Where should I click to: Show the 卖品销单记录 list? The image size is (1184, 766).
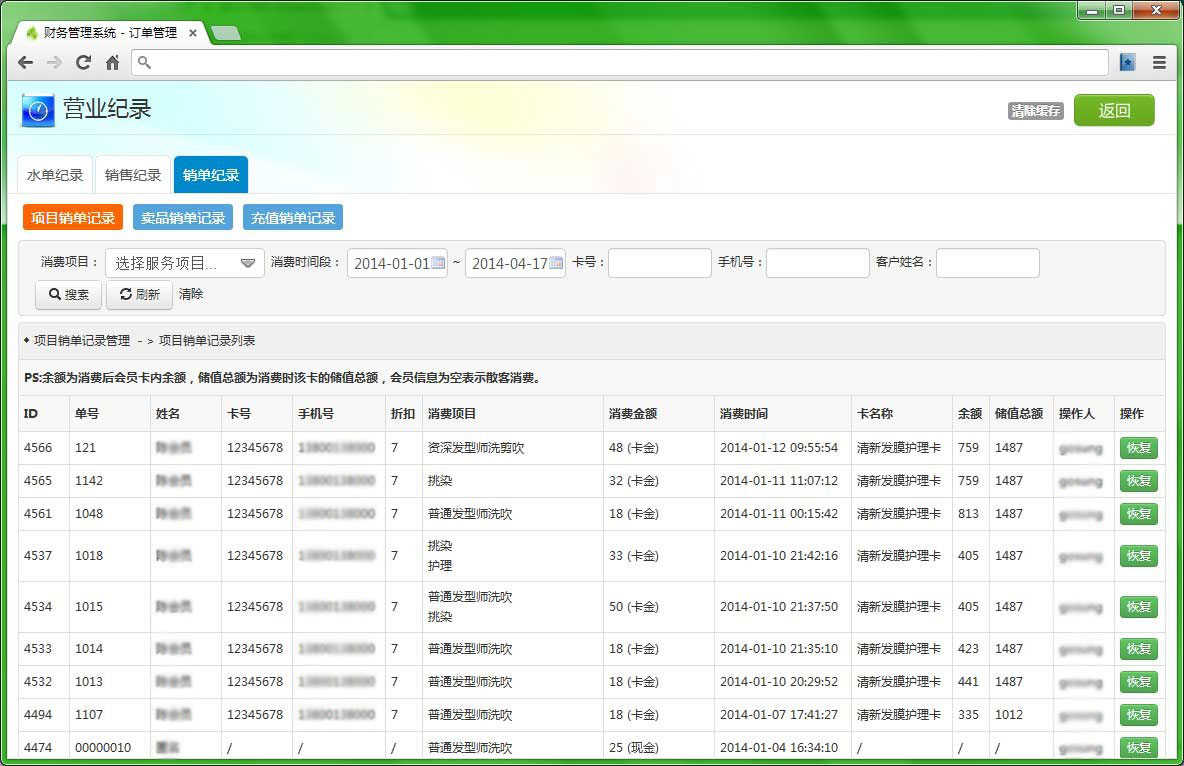pyautogui.click(x=183, y=218)
